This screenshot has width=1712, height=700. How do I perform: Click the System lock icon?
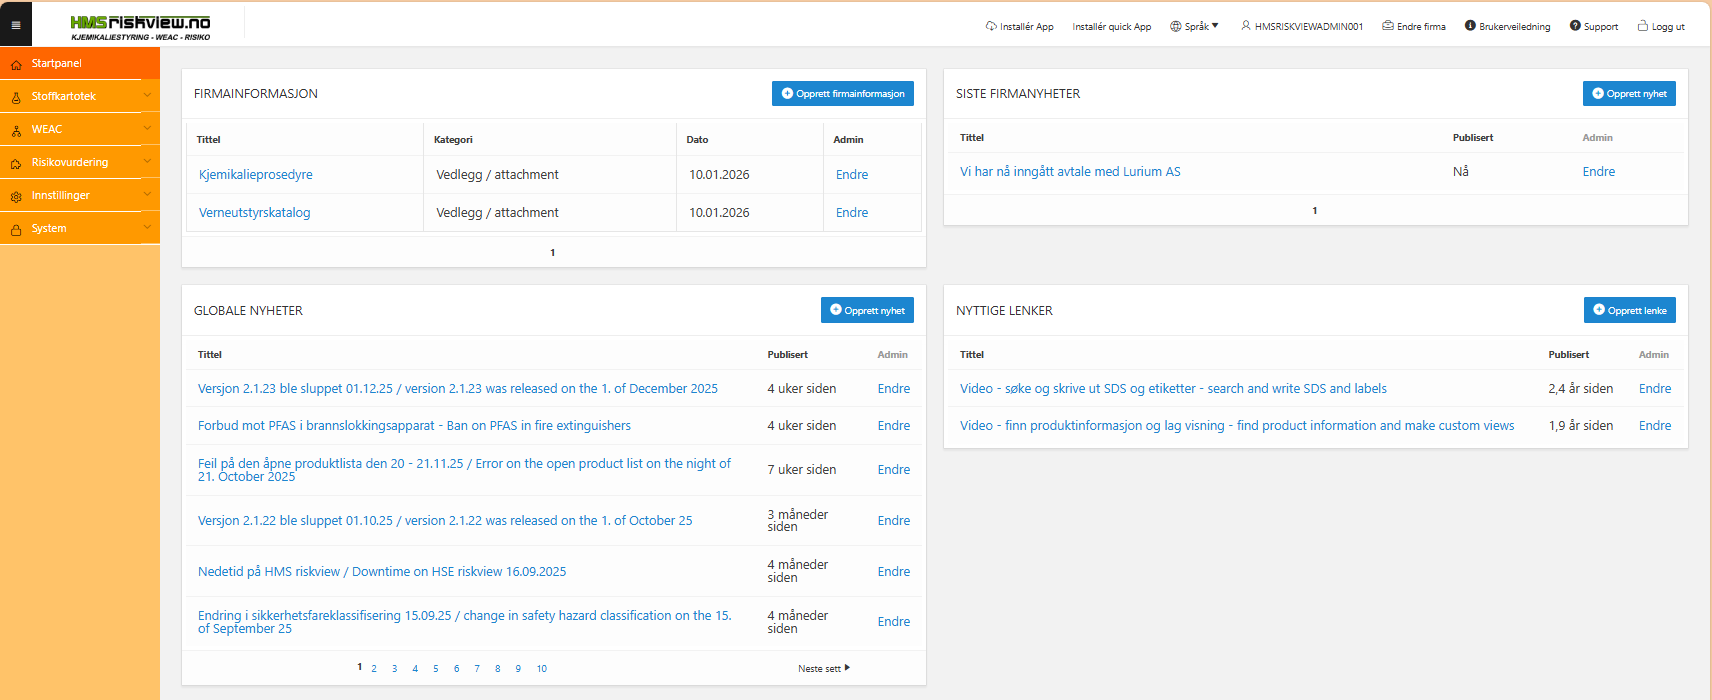click(16, 229)
